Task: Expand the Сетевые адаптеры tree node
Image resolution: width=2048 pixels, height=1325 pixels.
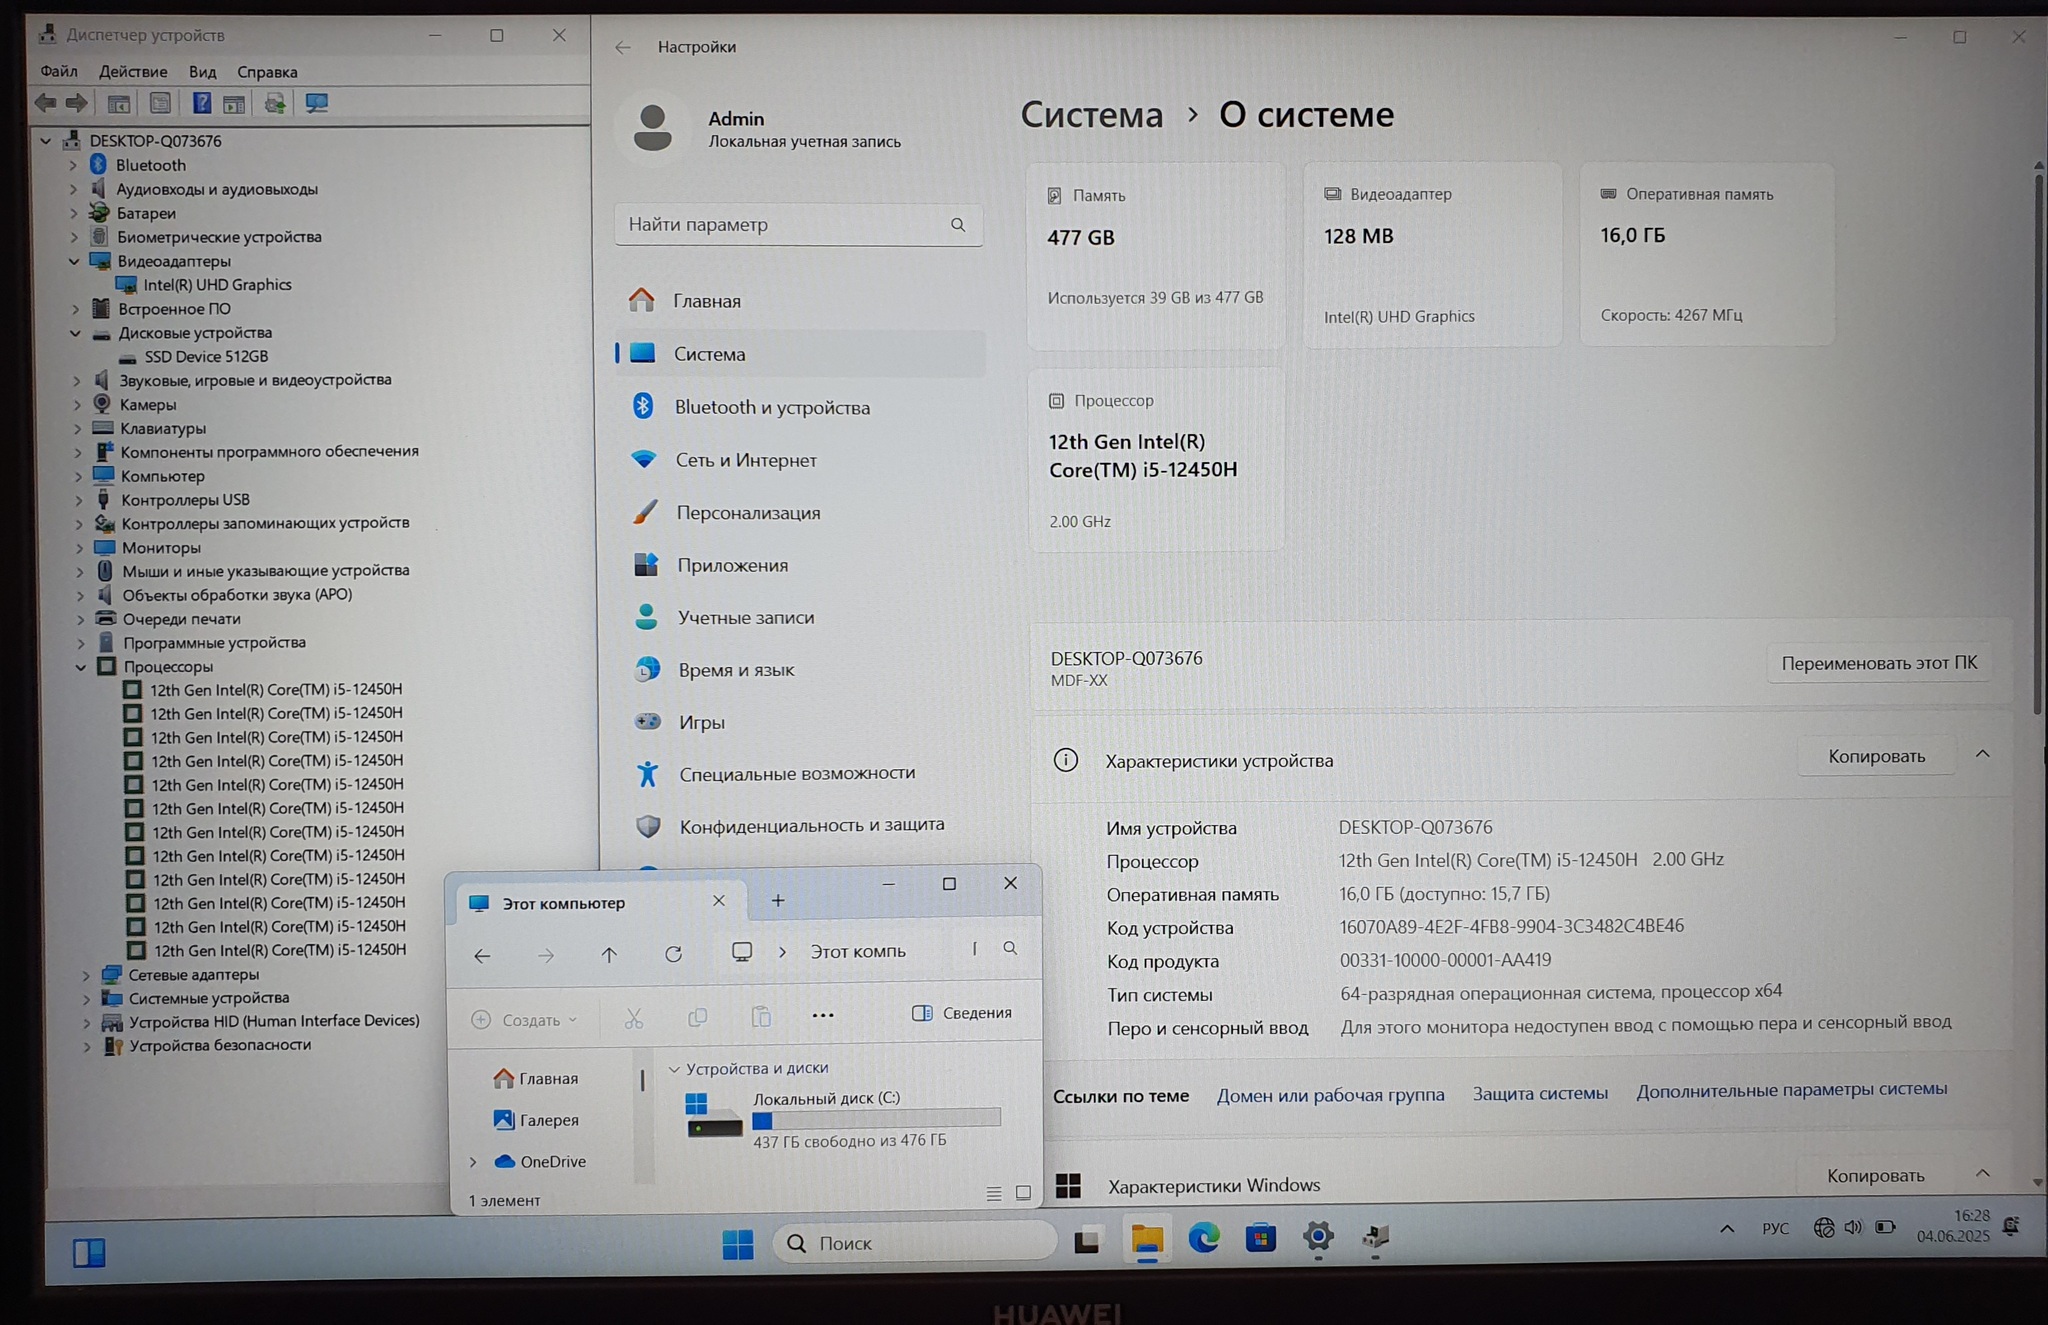Action: (x=86, y=975)
